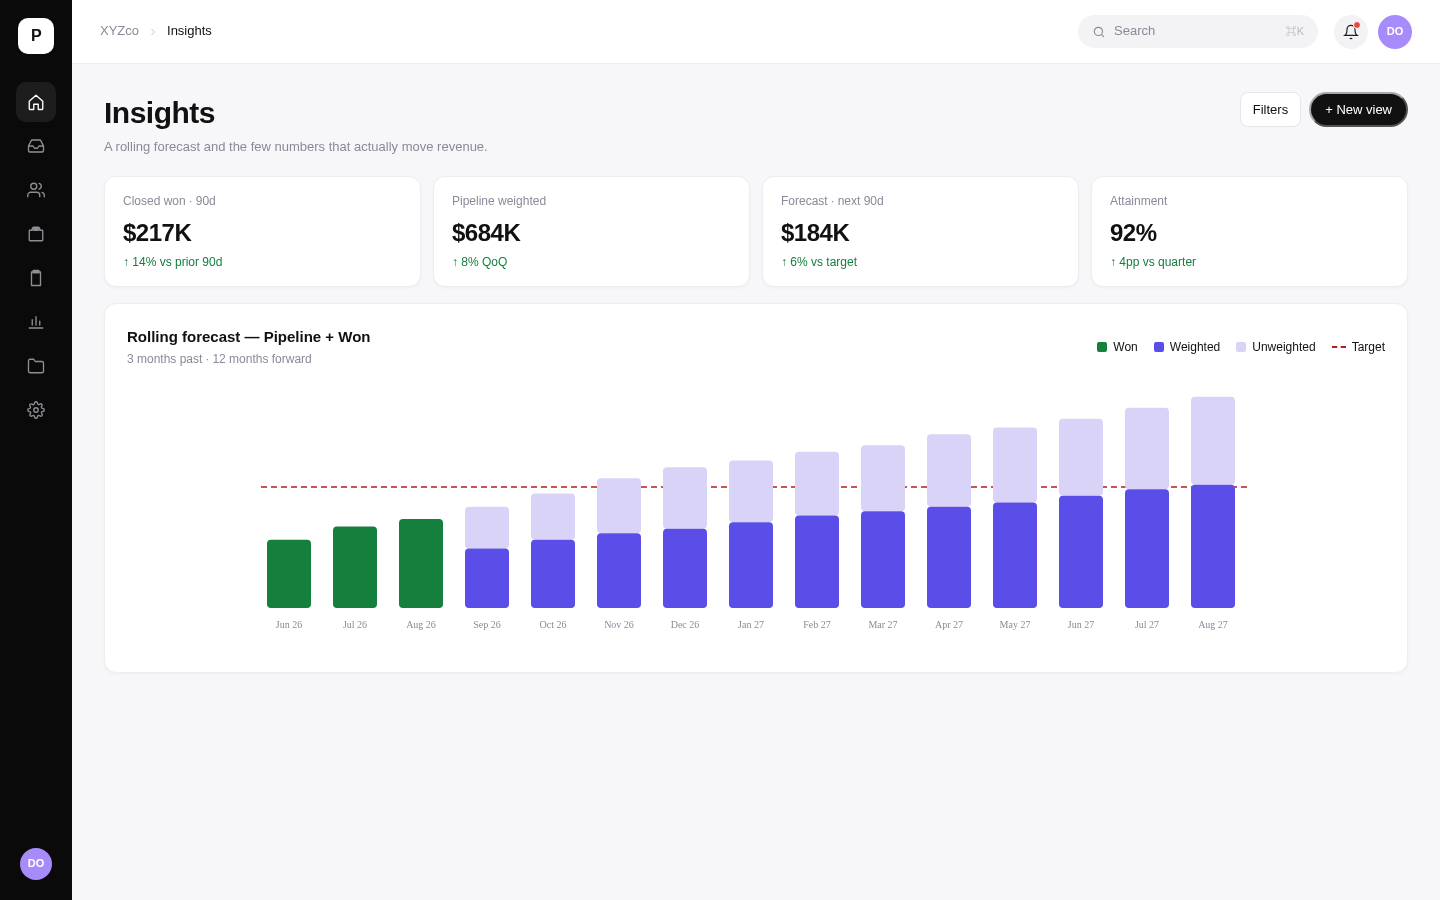
Task: Click the Dec 26 weighted bar
Action: click(x=685, y=568)
